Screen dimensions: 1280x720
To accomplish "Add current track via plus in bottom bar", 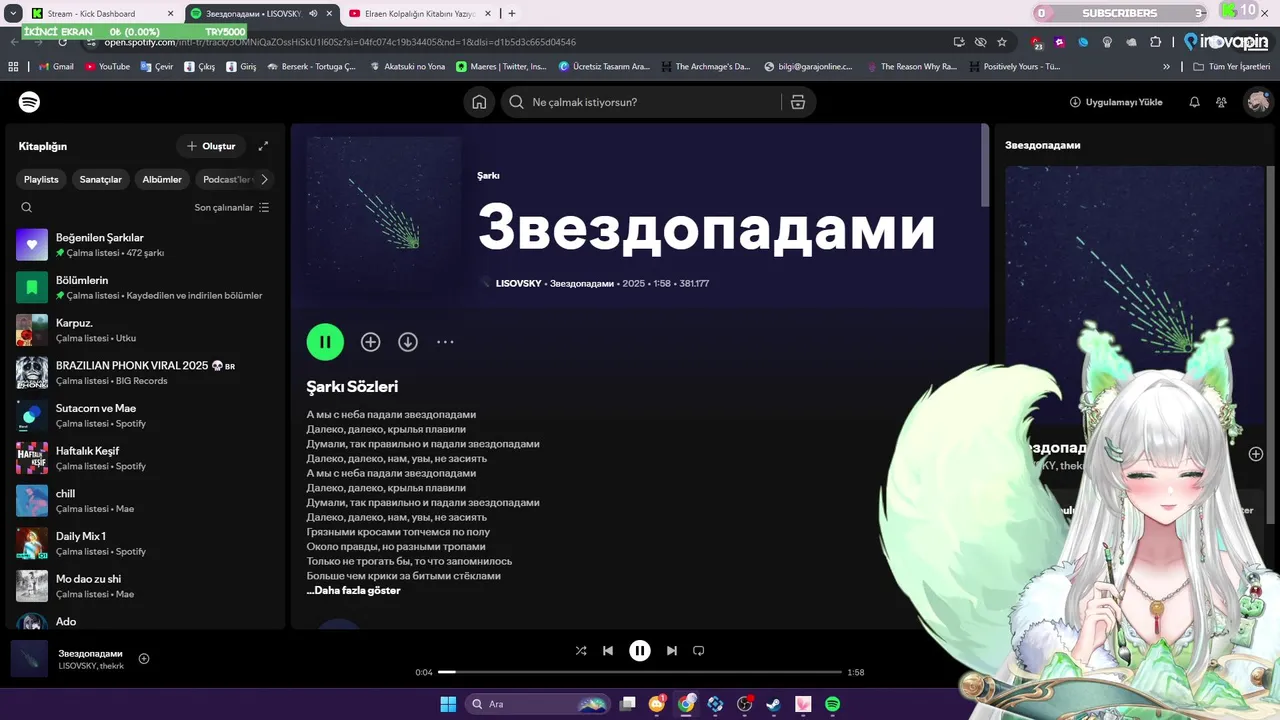I will point(144,658).
